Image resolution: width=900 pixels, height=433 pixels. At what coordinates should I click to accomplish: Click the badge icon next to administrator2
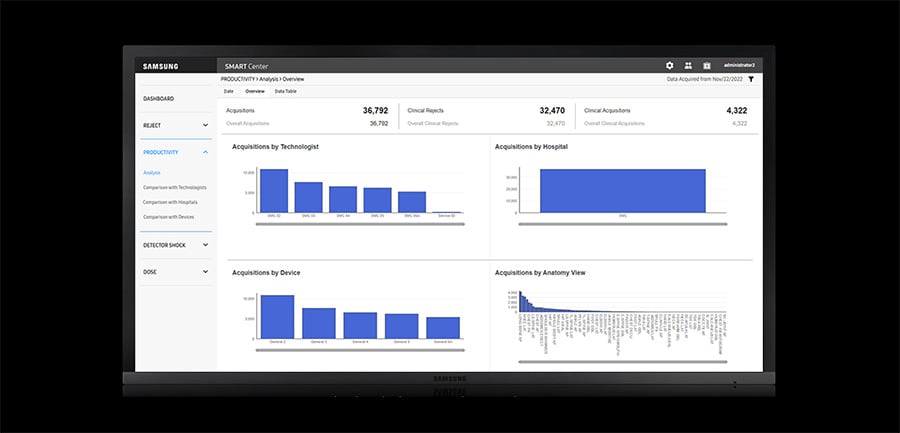[x=707, y=65]
